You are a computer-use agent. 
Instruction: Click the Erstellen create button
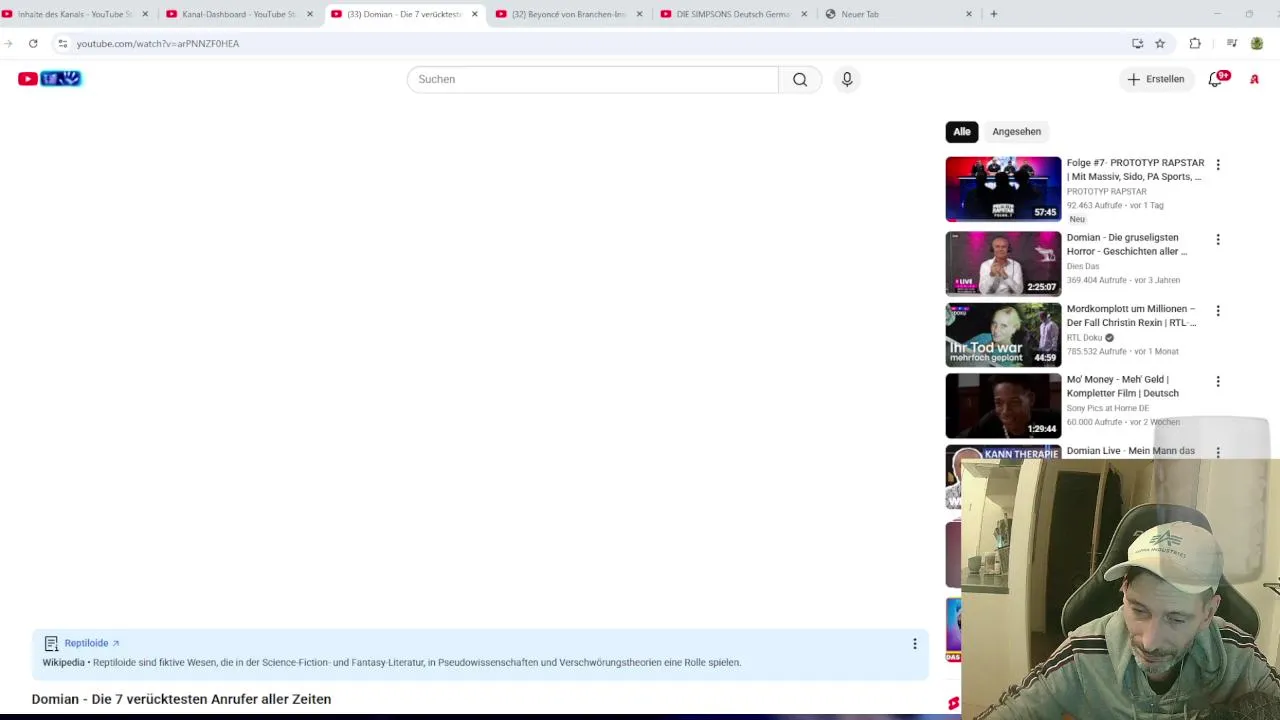pyautogui.click(x=1156, y=79)
